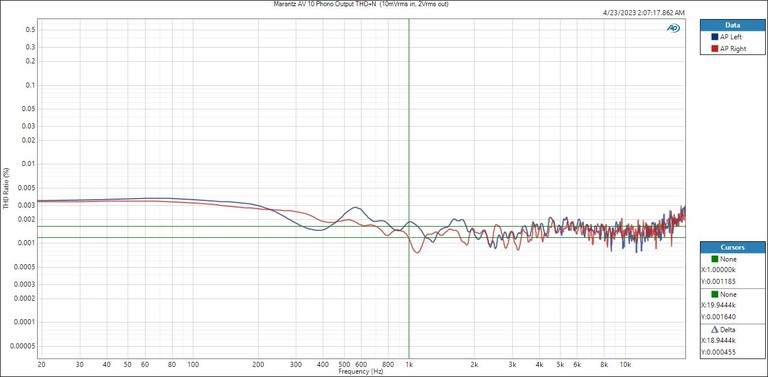Select the AP Right trace label

[x=733, y=49]
